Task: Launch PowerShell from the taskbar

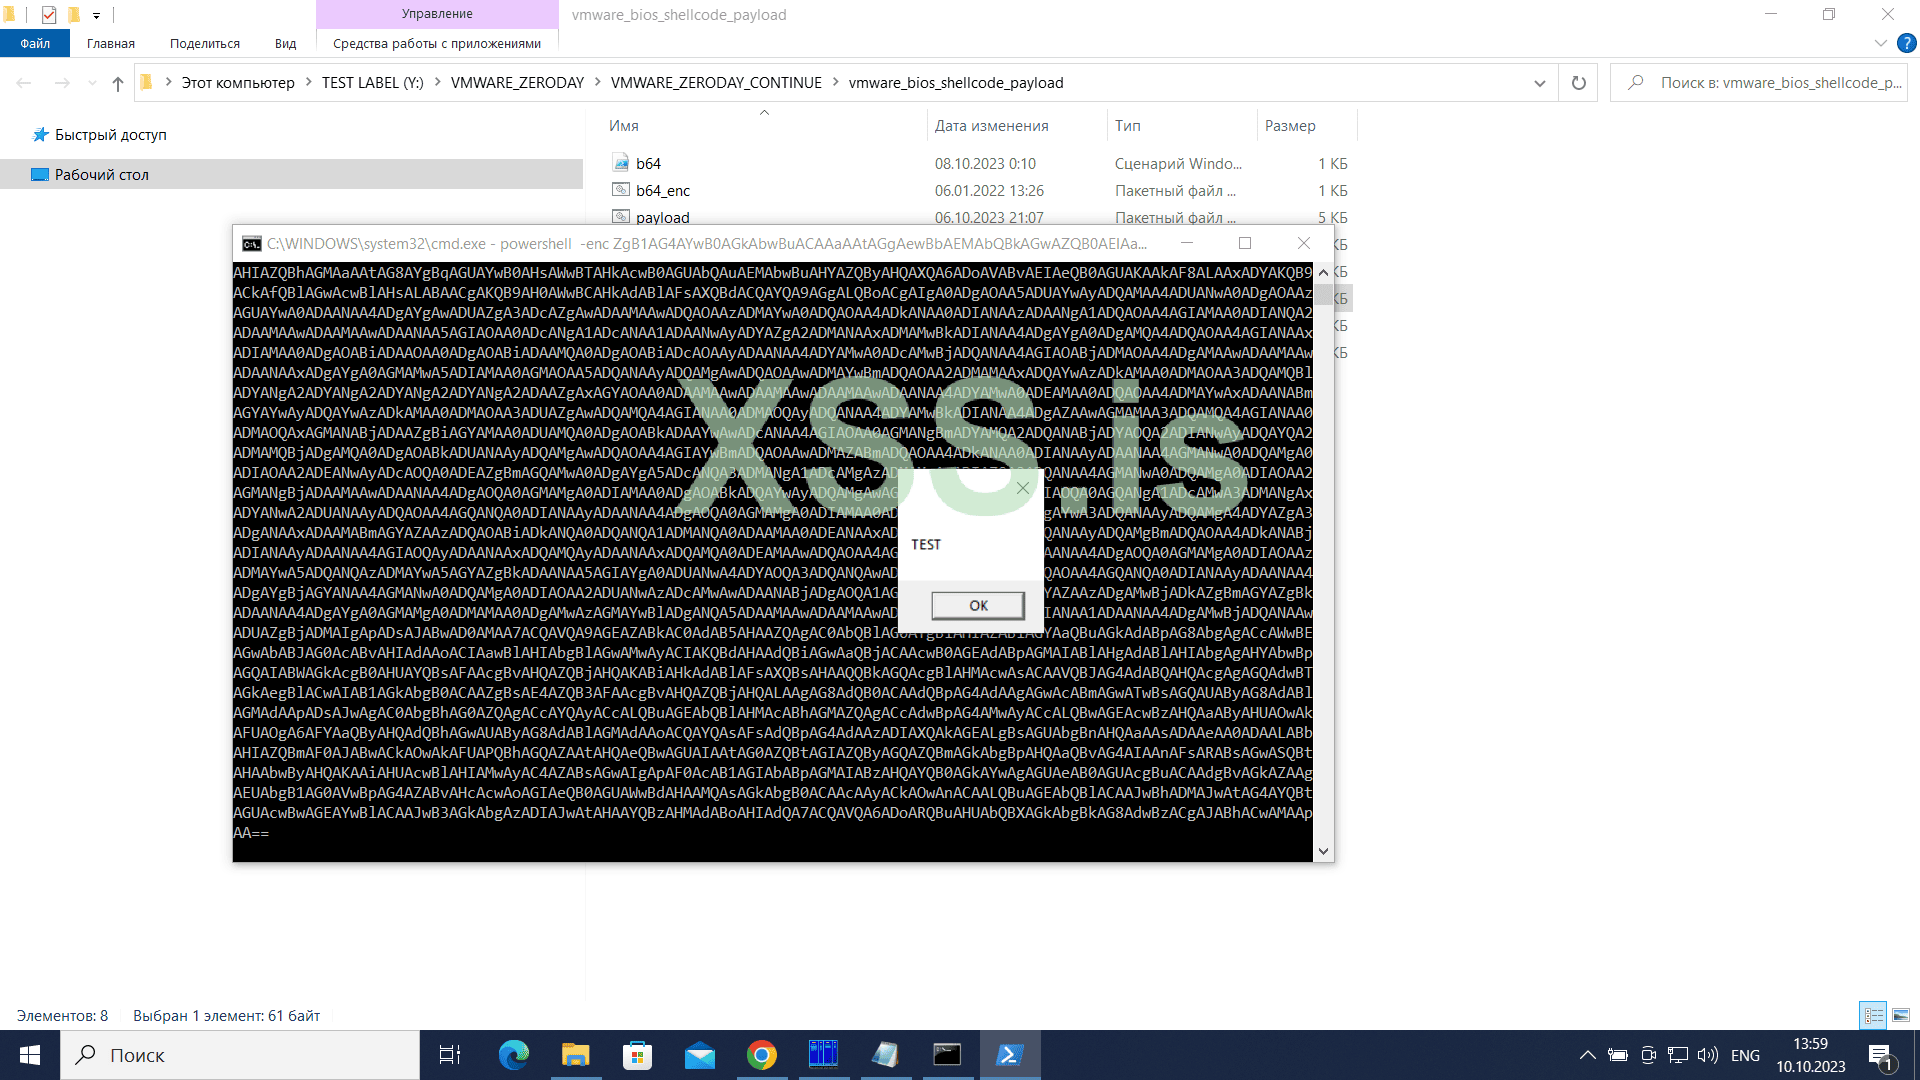Action: (1009, 1055)
